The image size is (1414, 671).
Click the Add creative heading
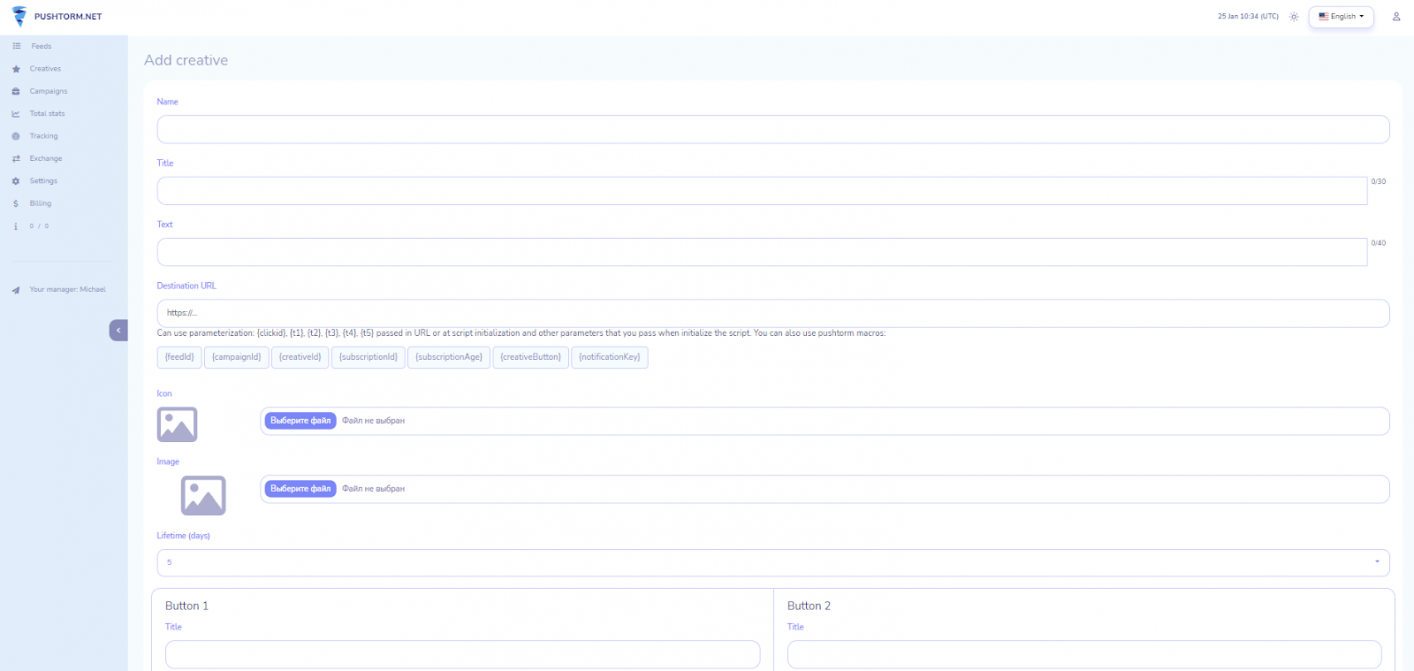click(186, 60)
